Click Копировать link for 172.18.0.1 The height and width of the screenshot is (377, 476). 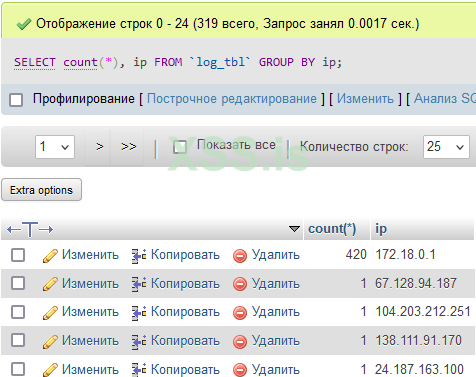185,255
